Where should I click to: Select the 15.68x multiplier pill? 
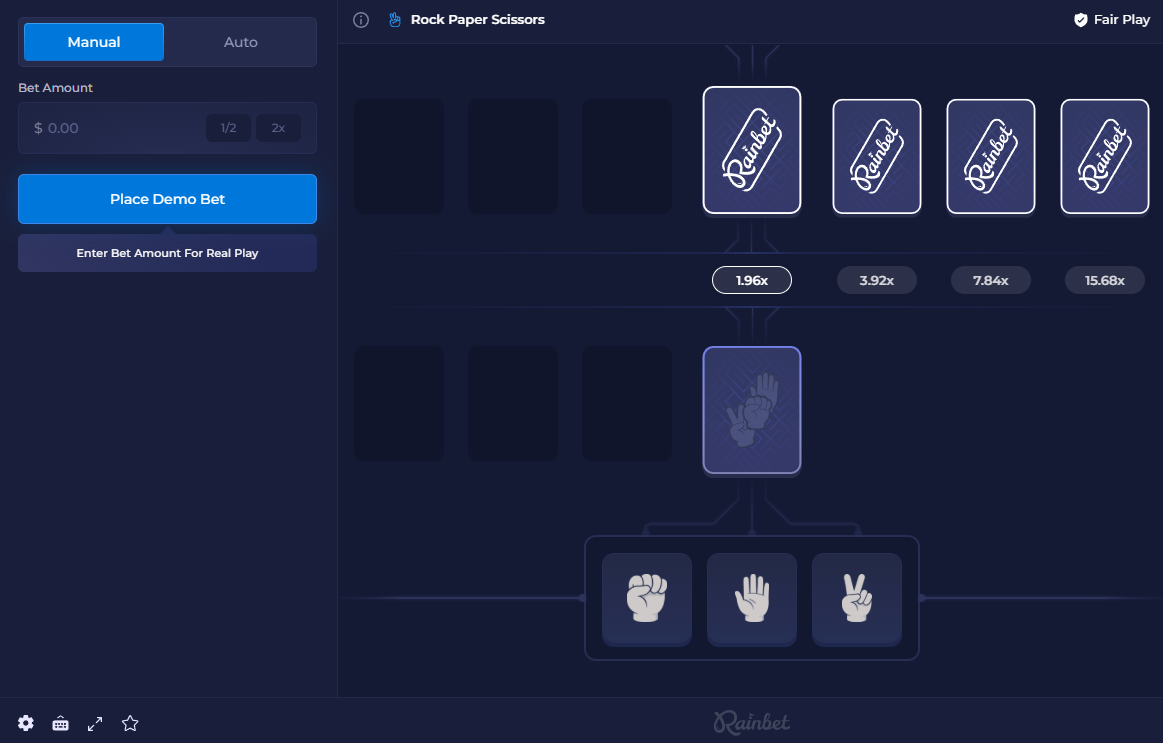[1104, 281]
